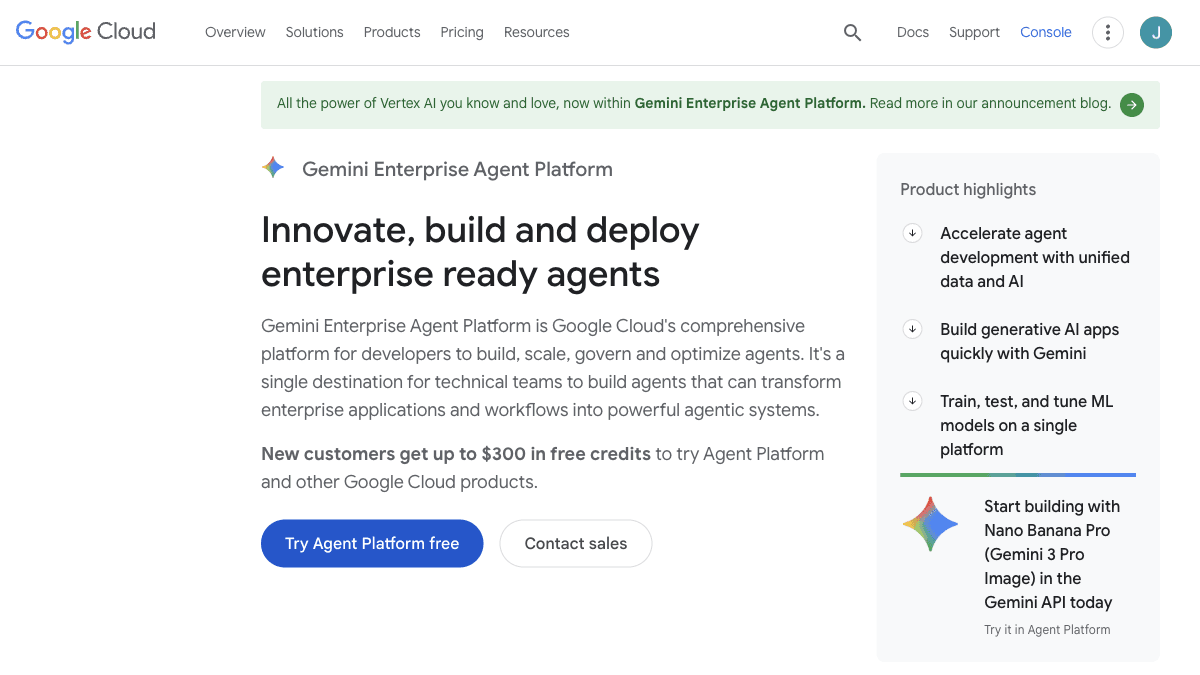Viewport: 1200px width, 675px height.
Task: Open the J account avatar
Action: click(1156, 32)
